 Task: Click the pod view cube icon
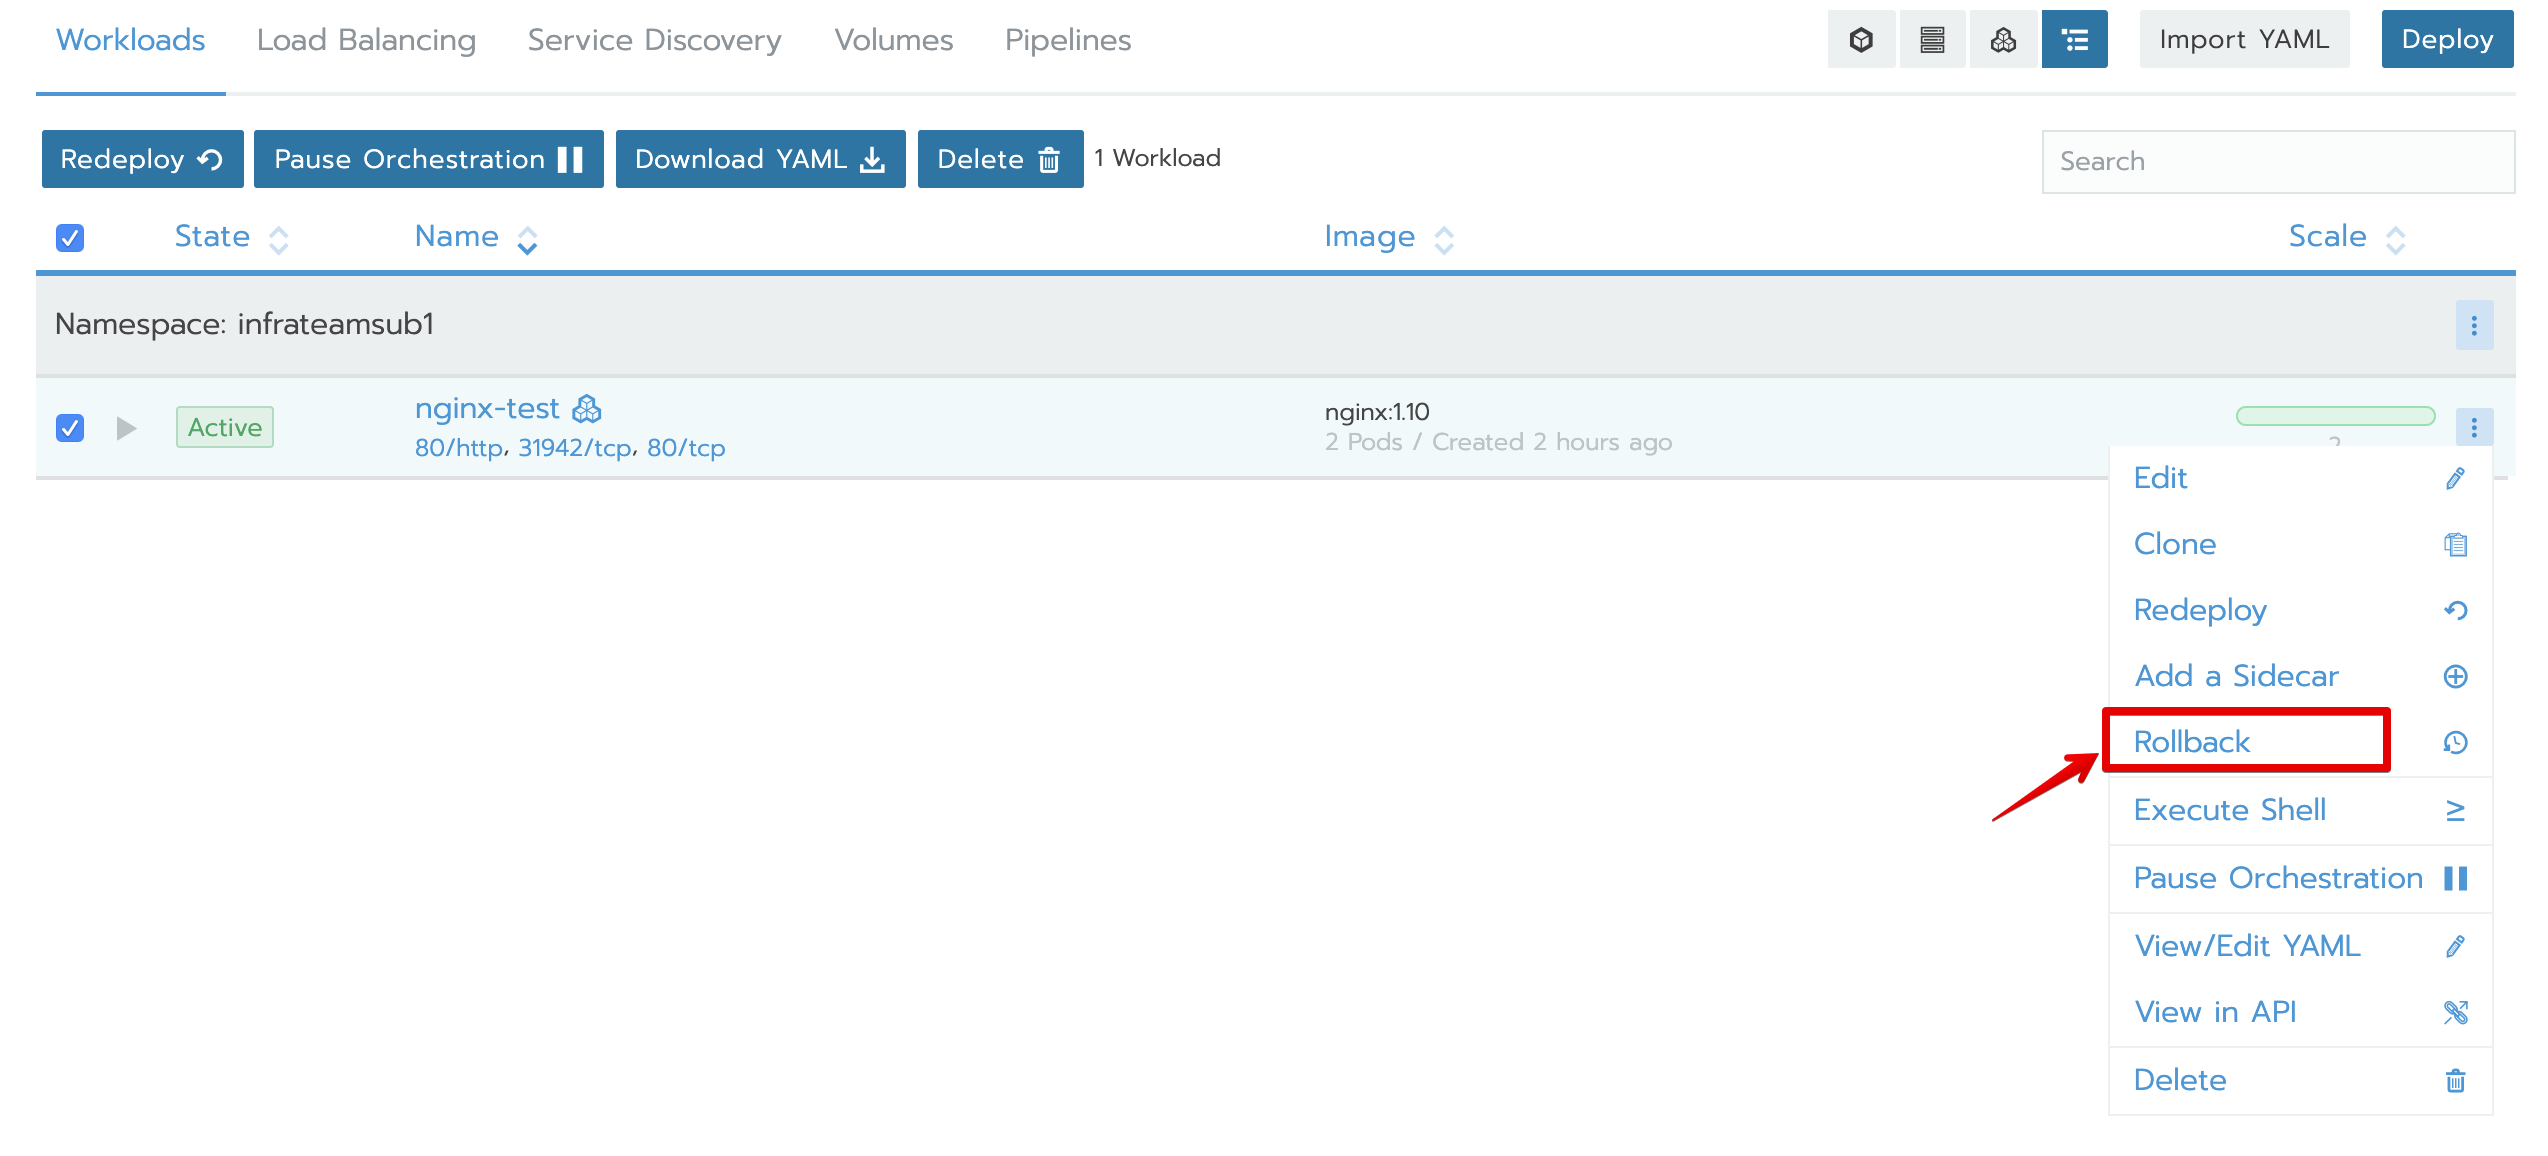[1860, 40]
